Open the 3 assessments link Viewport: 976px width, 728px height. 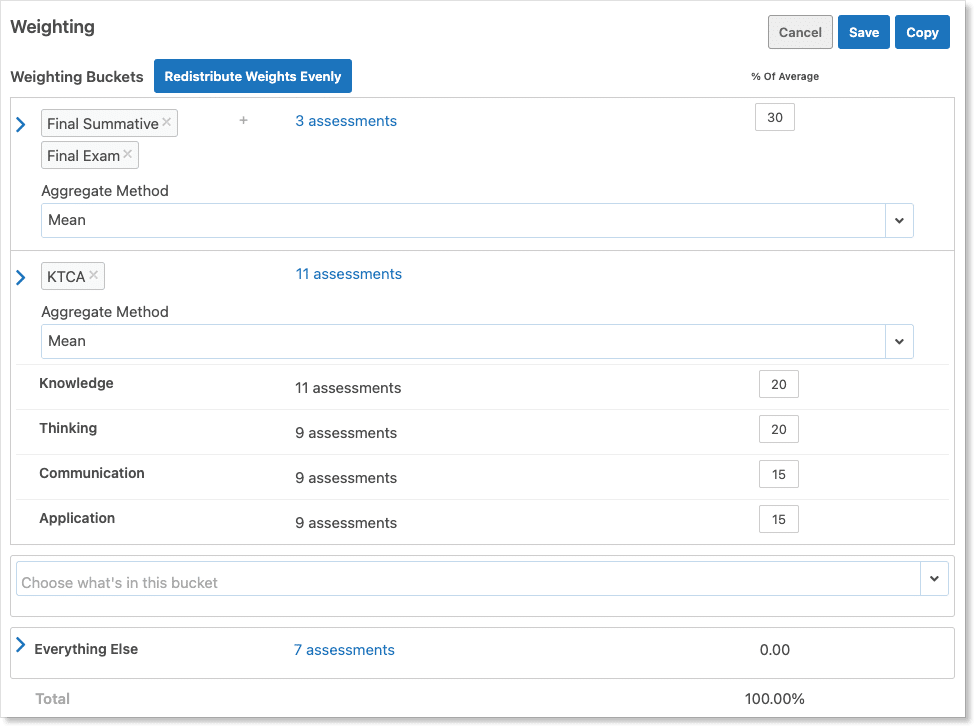click(x=346, y=121)
